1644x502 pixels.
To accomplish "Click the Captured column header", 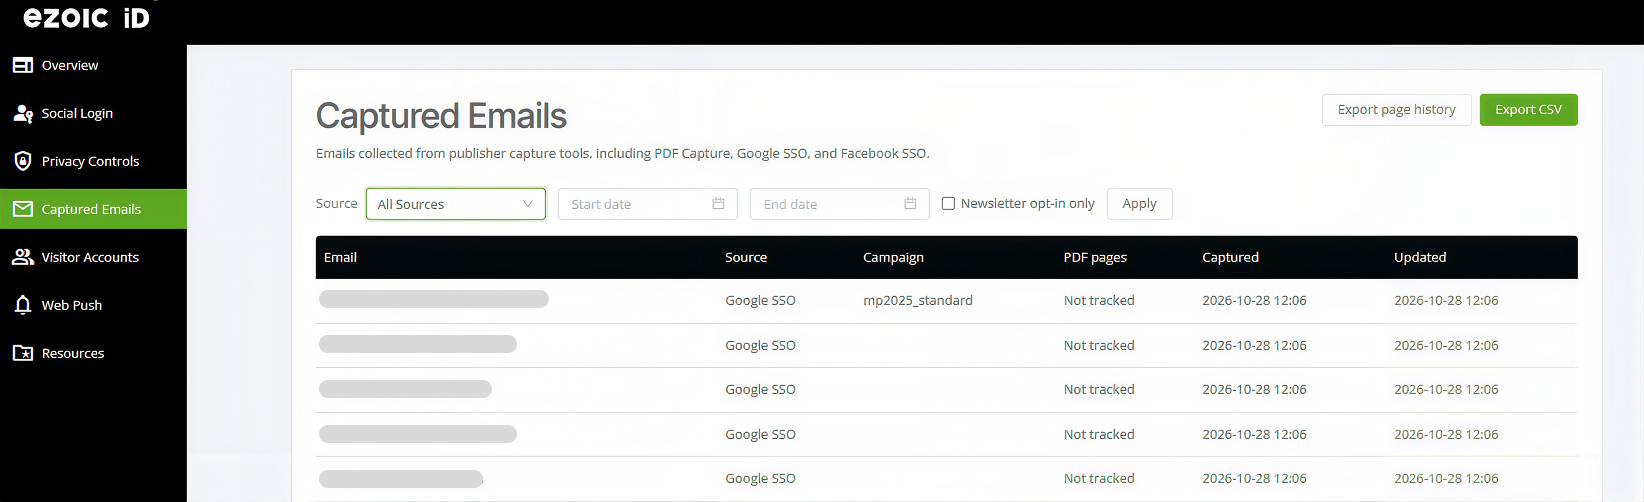I will click(1230, 257).
